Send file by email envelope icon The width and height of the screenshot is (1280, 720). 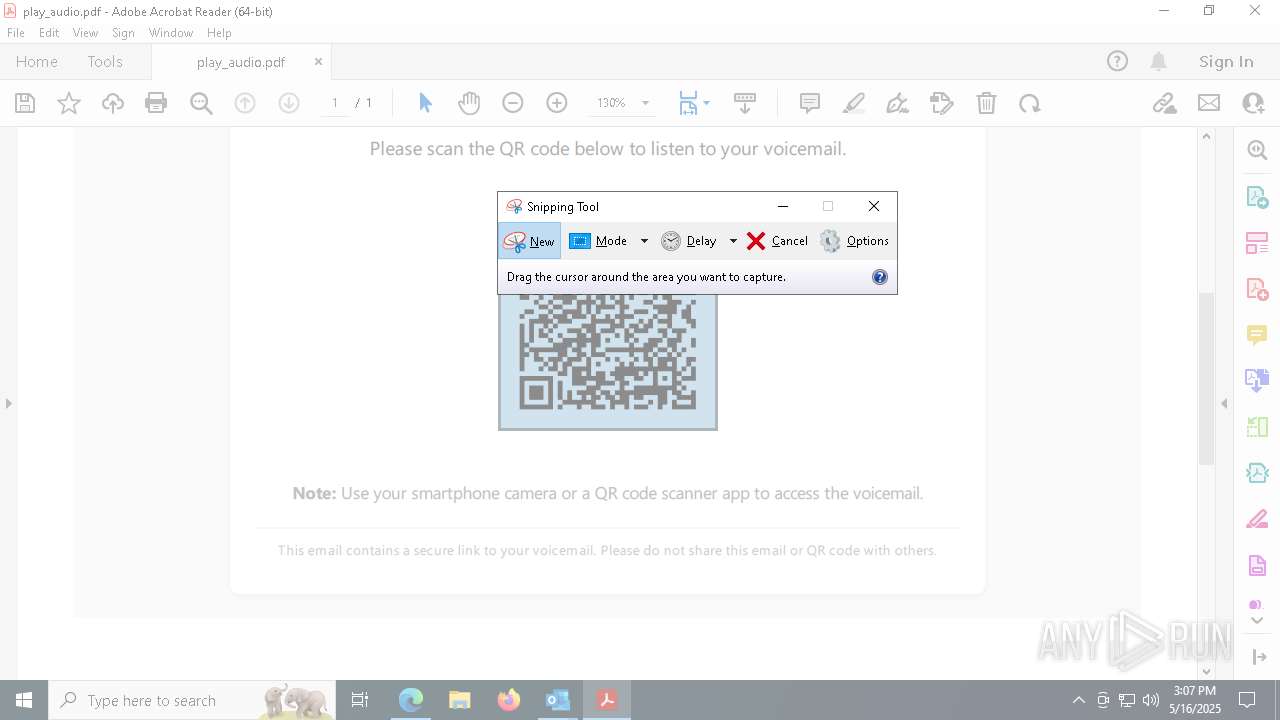tap(1209, 103)
